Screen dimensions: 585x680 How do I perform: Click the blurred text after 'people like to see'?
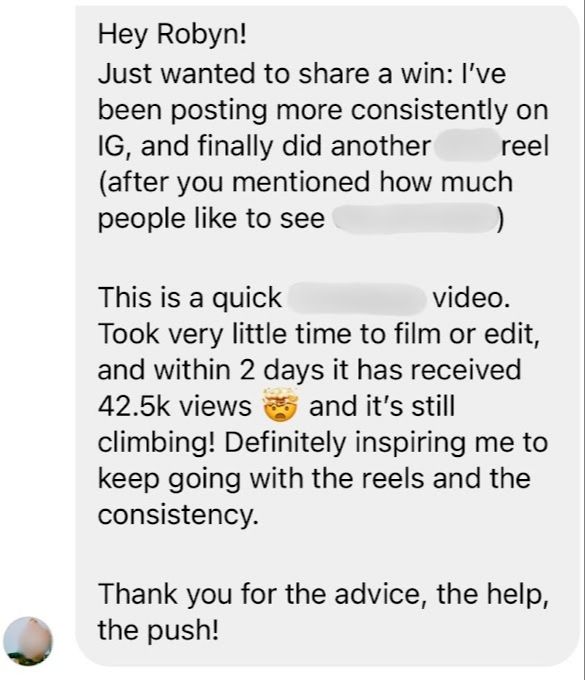[x=416, y=218]
